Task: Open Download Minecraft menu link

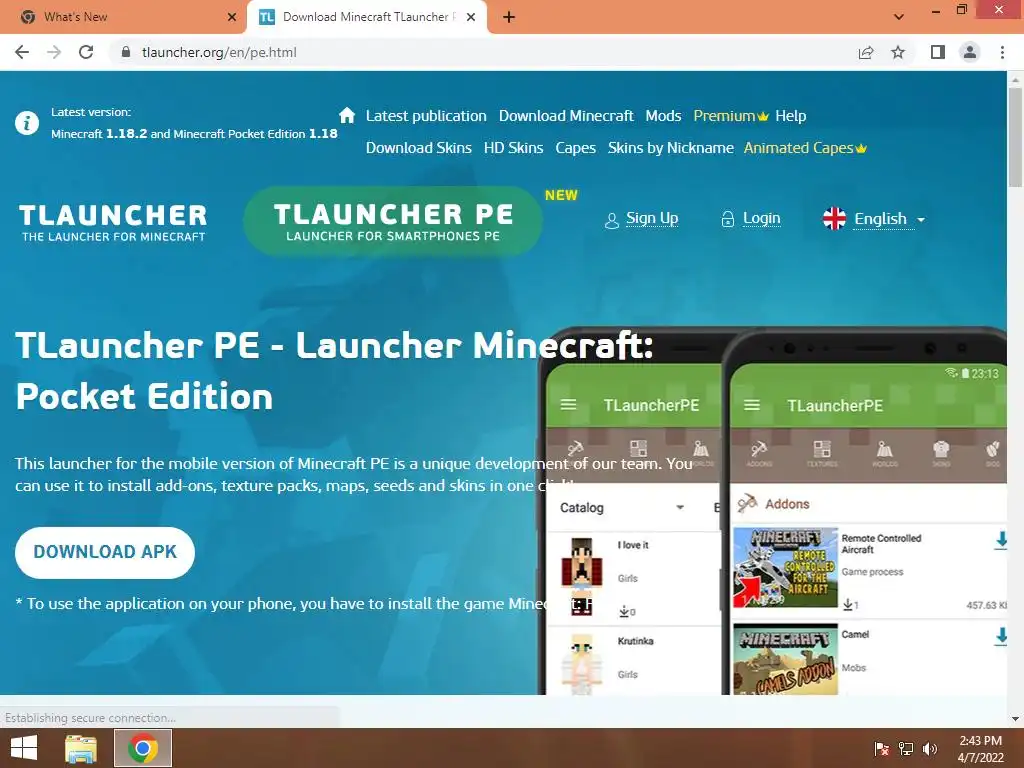Action: (566, 116)
